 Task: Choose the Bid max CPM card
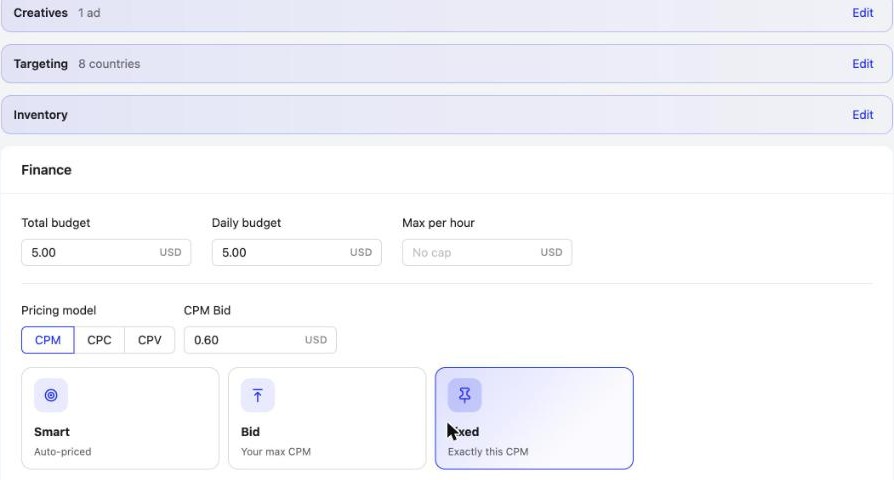tap(327, 418)
